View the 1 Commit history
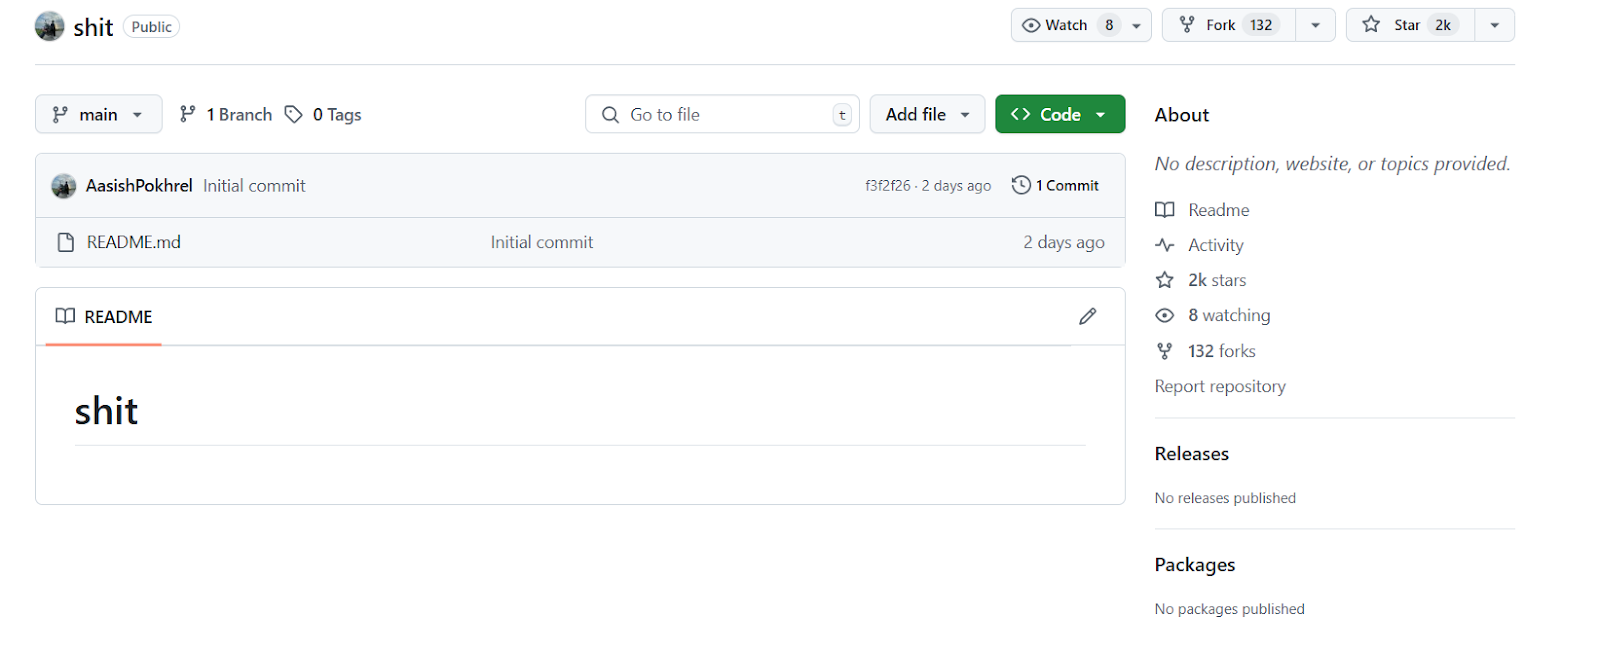The width and height of the screenshot is (1600, 653). pyautogui.click(x=1055, y=185)
